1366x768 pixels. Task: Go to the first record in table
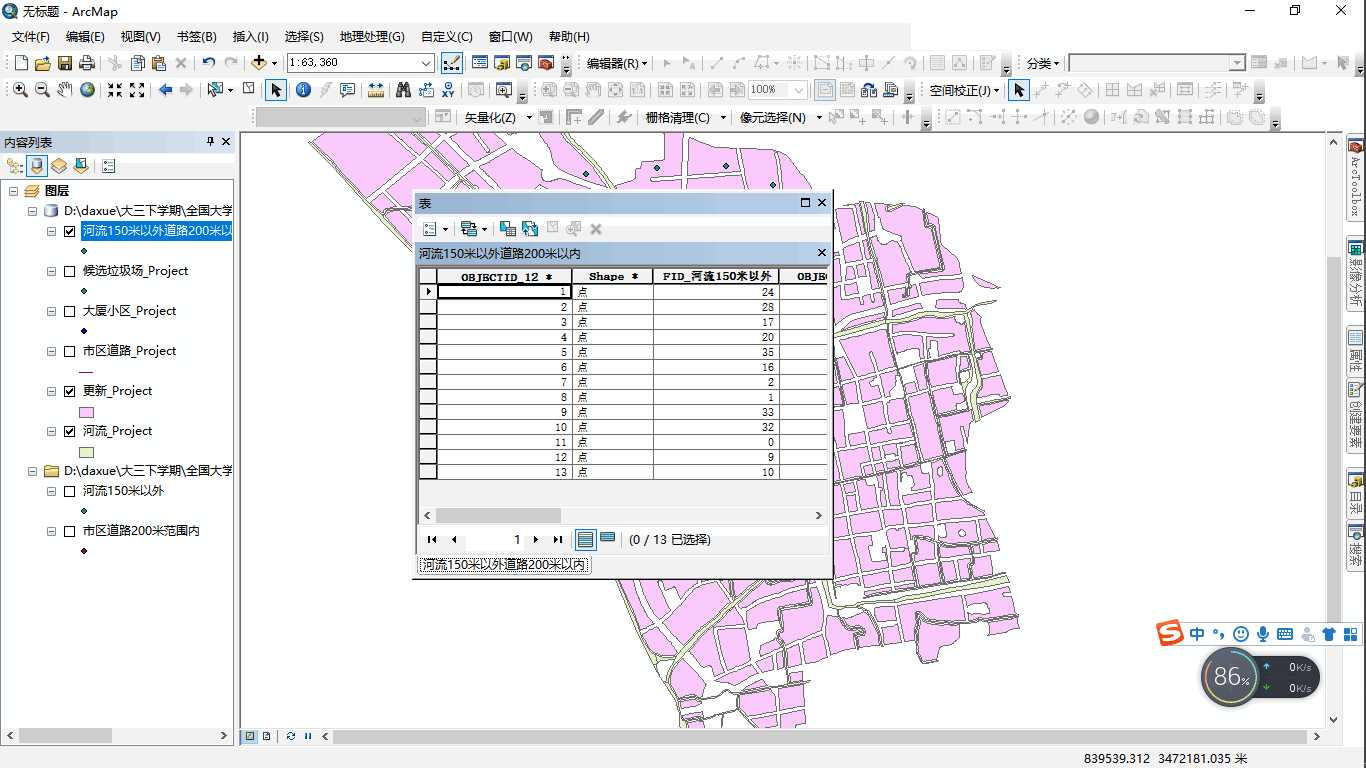[432, 539]
